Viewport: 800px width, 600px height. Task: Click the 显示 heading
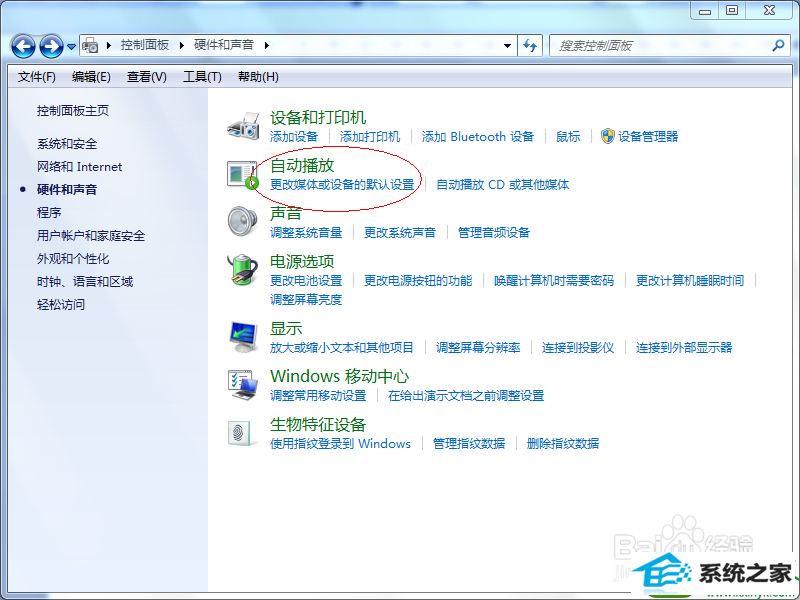[286, 329]
